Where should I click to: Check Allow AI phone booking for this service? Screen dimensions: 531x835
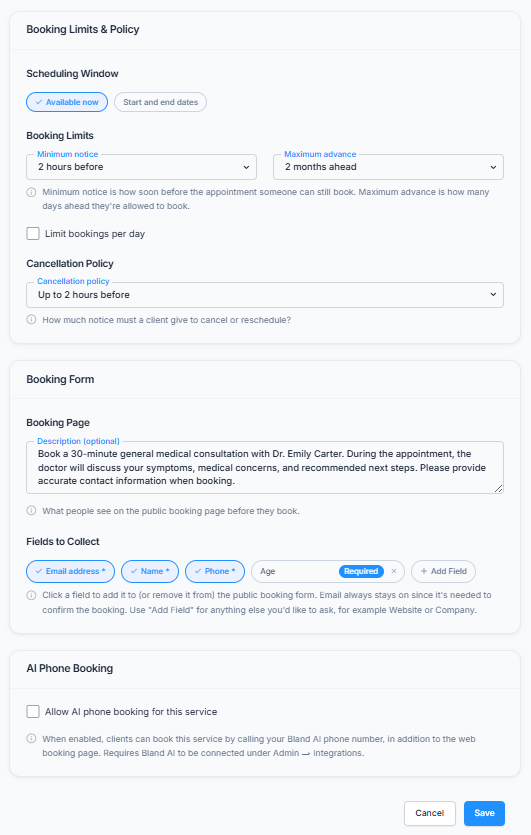(33, 711)
